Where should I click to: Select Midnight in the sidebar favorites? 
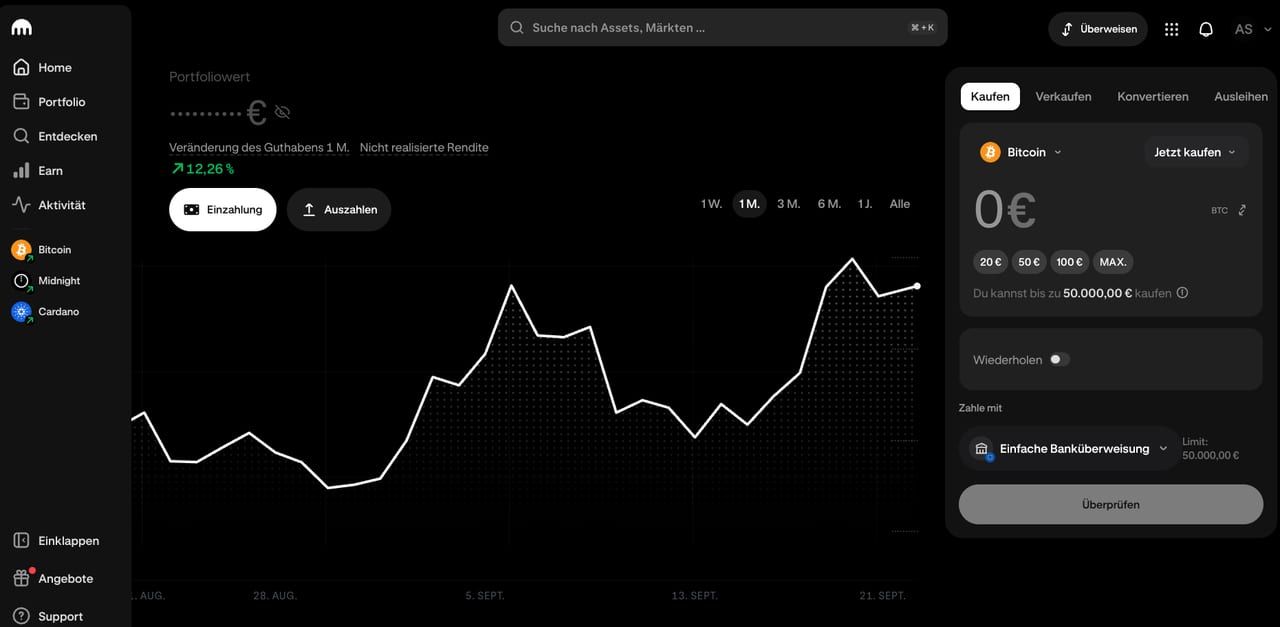(46, 281)
